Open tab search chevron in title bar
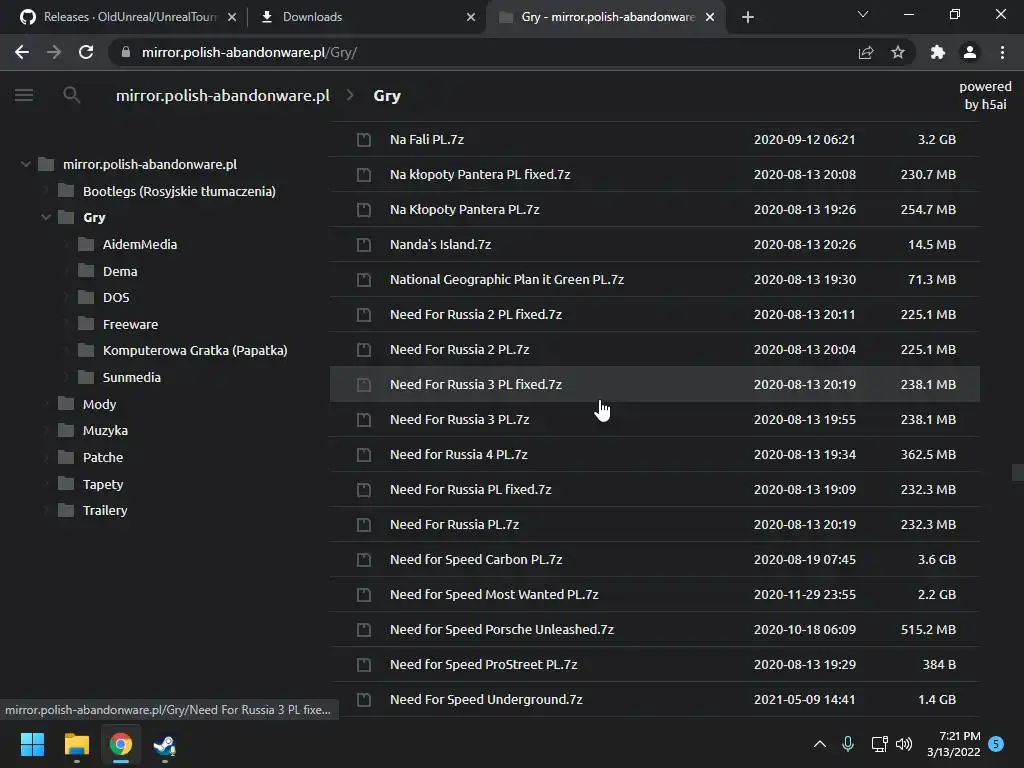 tap(863, 14)
